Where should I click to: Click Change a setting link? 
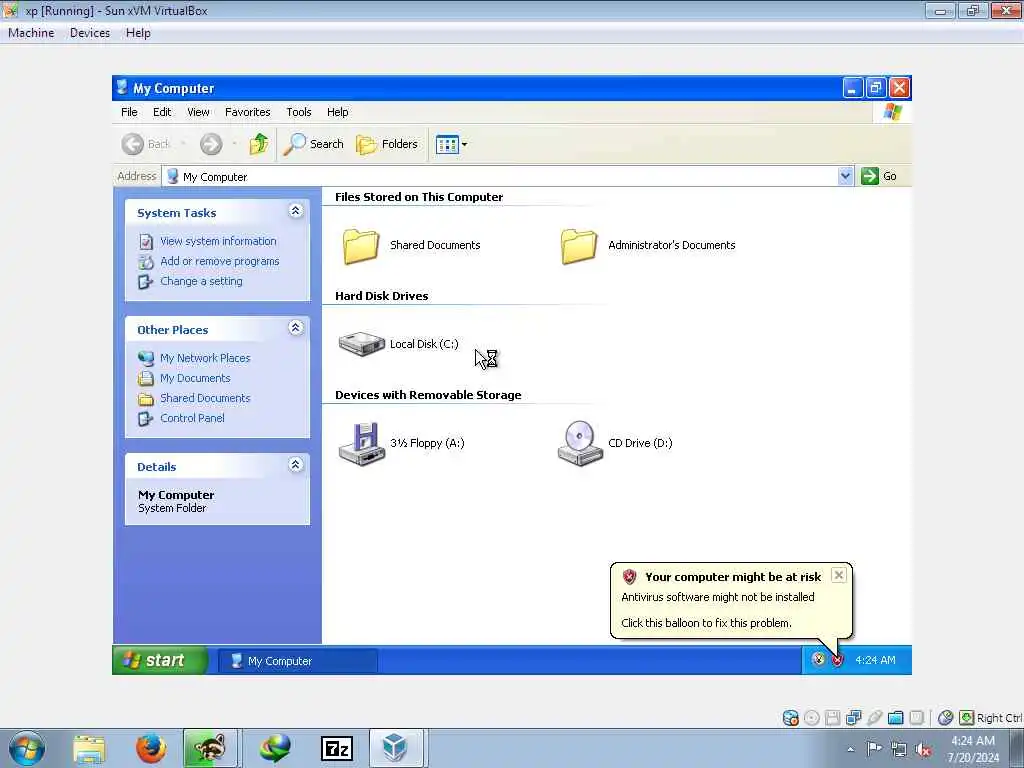tap(201, 281)
